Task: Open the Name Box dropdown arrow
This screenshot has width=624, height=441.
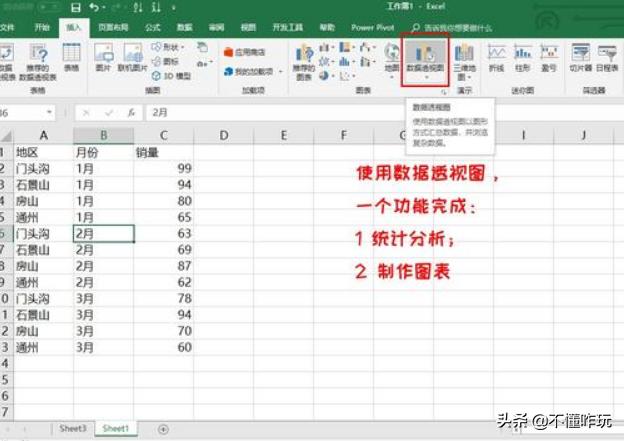Action: [x=49, y=113]
